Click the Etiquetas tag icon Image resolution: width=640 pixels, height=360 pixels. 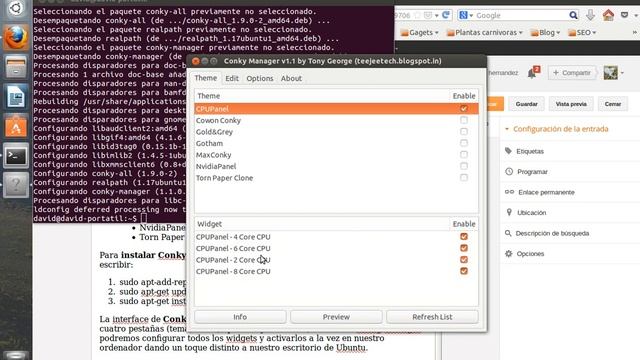(508, 151)
